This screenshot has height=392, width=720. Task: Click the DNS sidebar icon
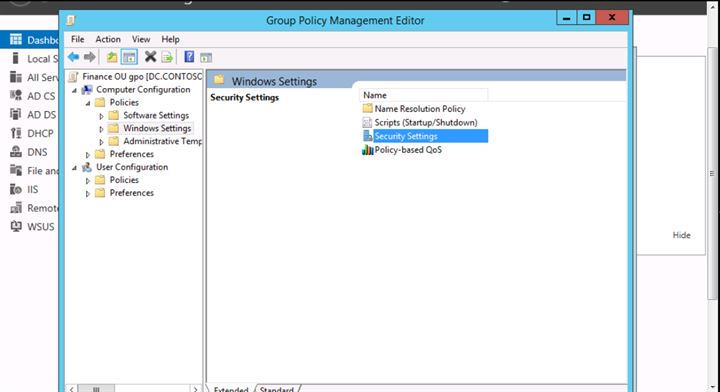[x=16, y=151]
